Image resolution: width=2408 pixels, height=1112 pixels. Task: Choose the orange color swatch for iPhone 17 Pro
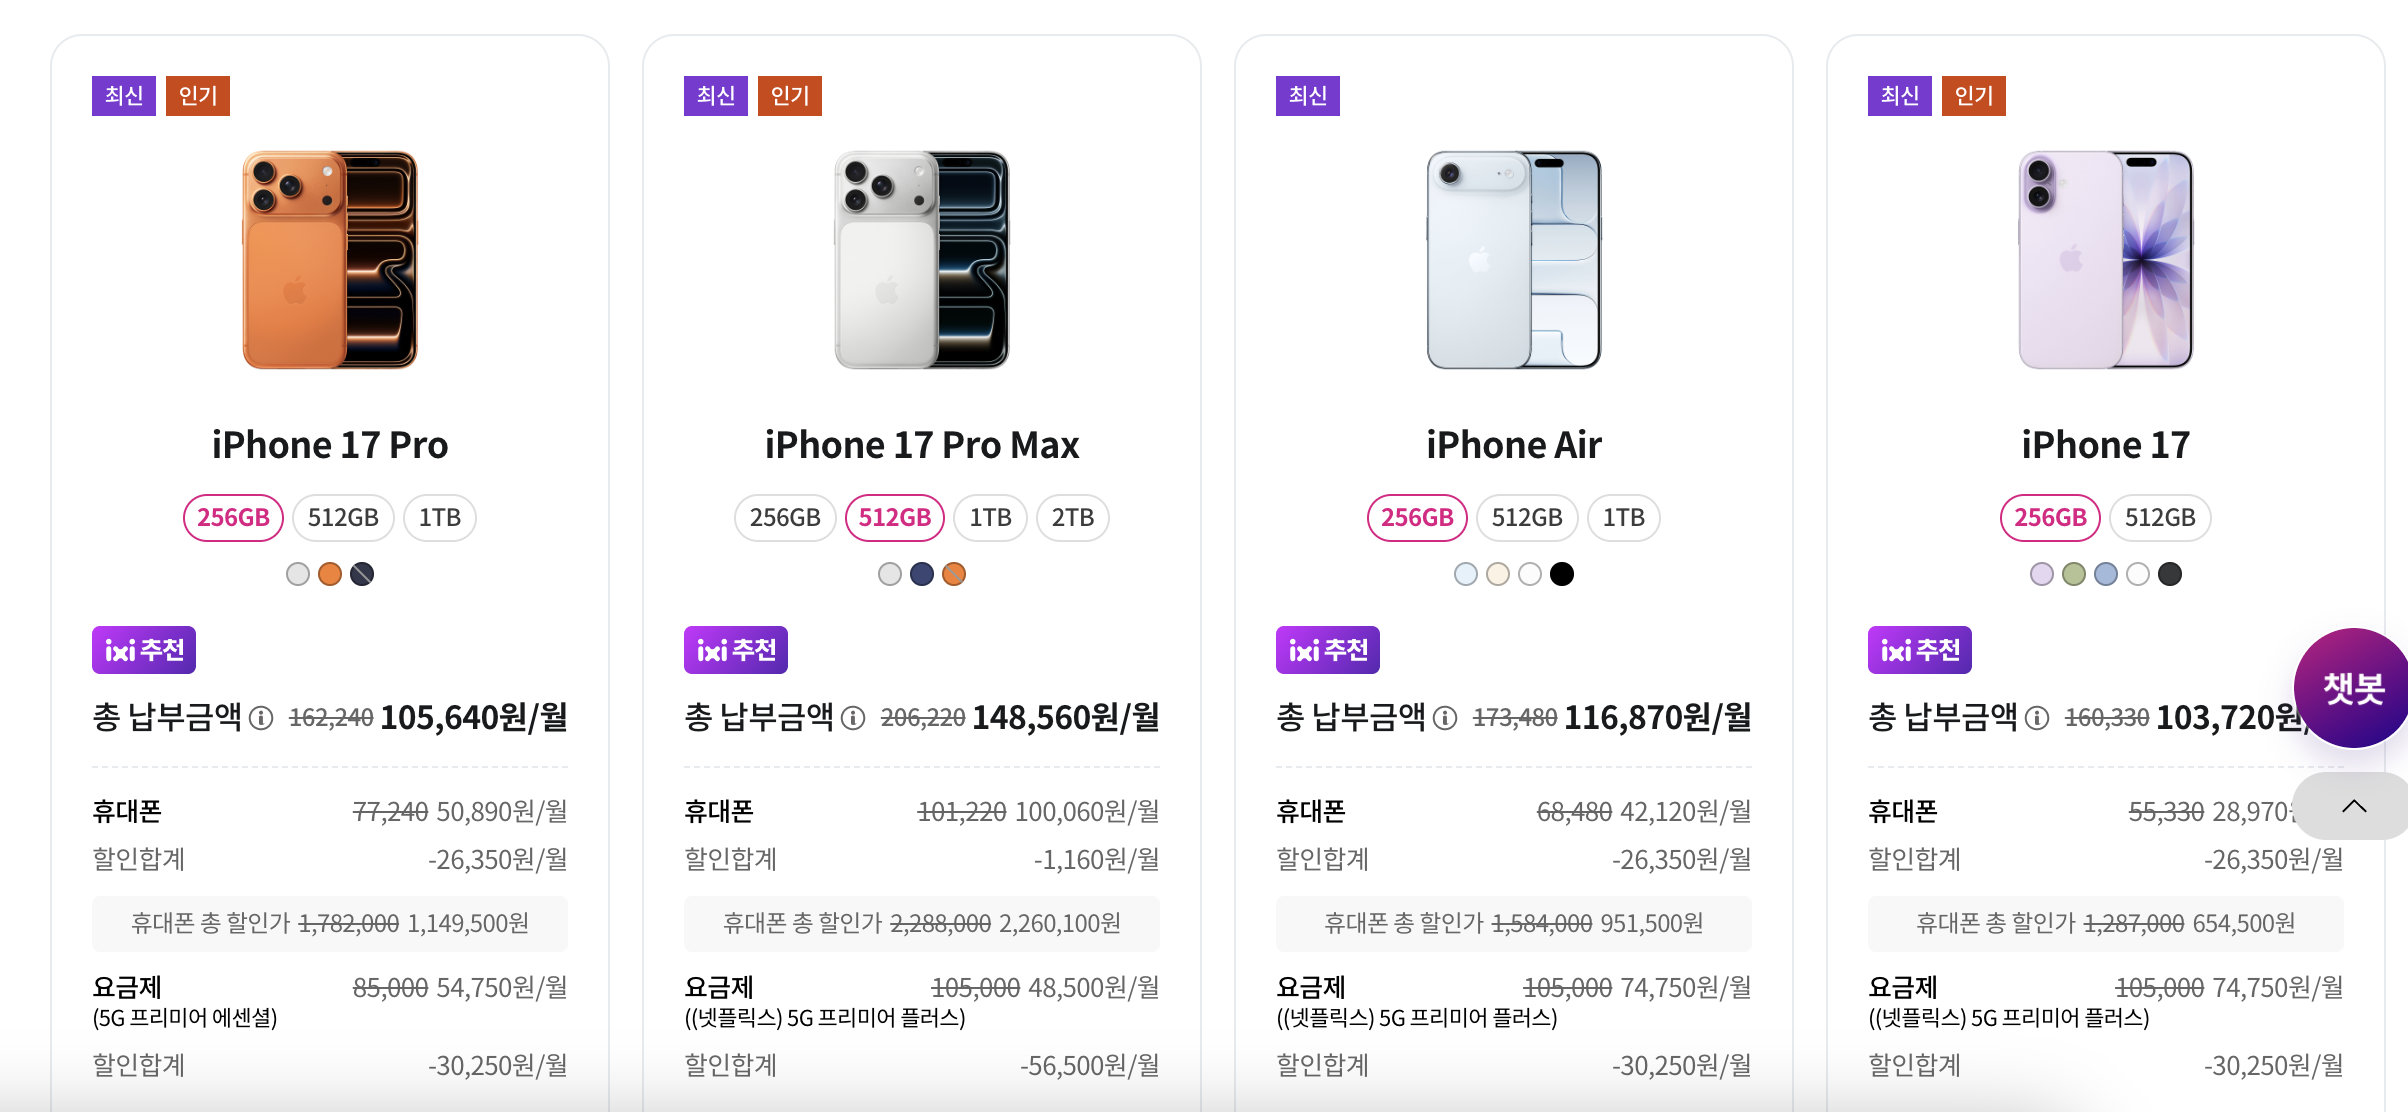pyautogui.click(x=330, y=574)
